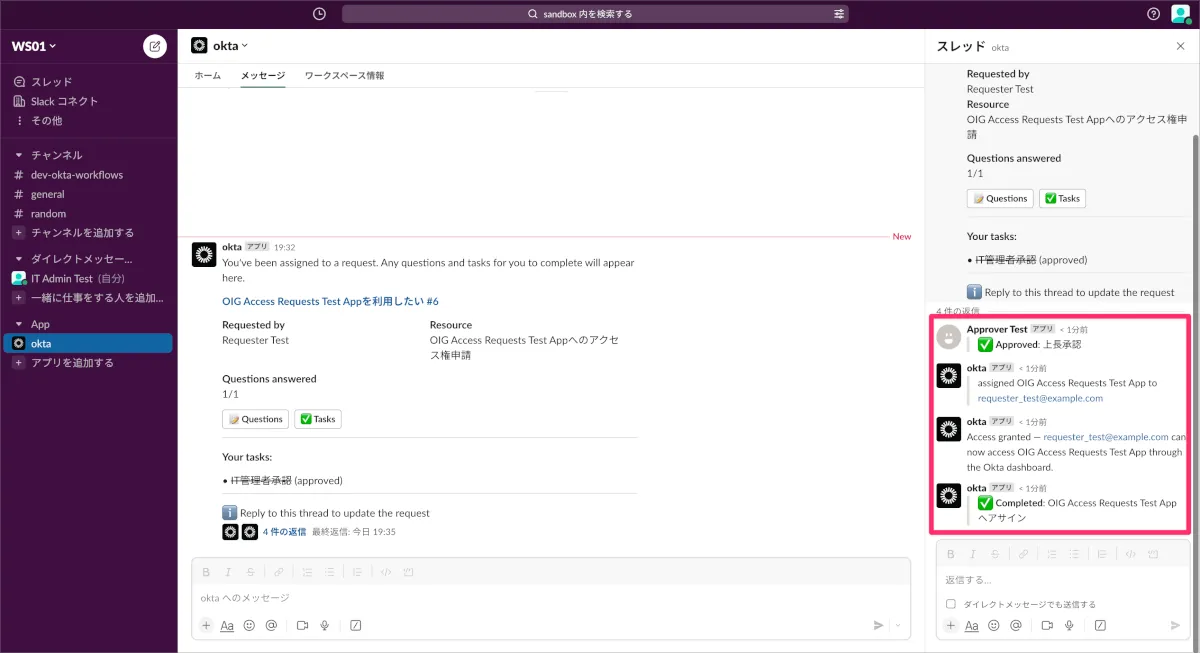Open emoji picker in okta message composer
1200x653 pixels.
tap(249, 625)
